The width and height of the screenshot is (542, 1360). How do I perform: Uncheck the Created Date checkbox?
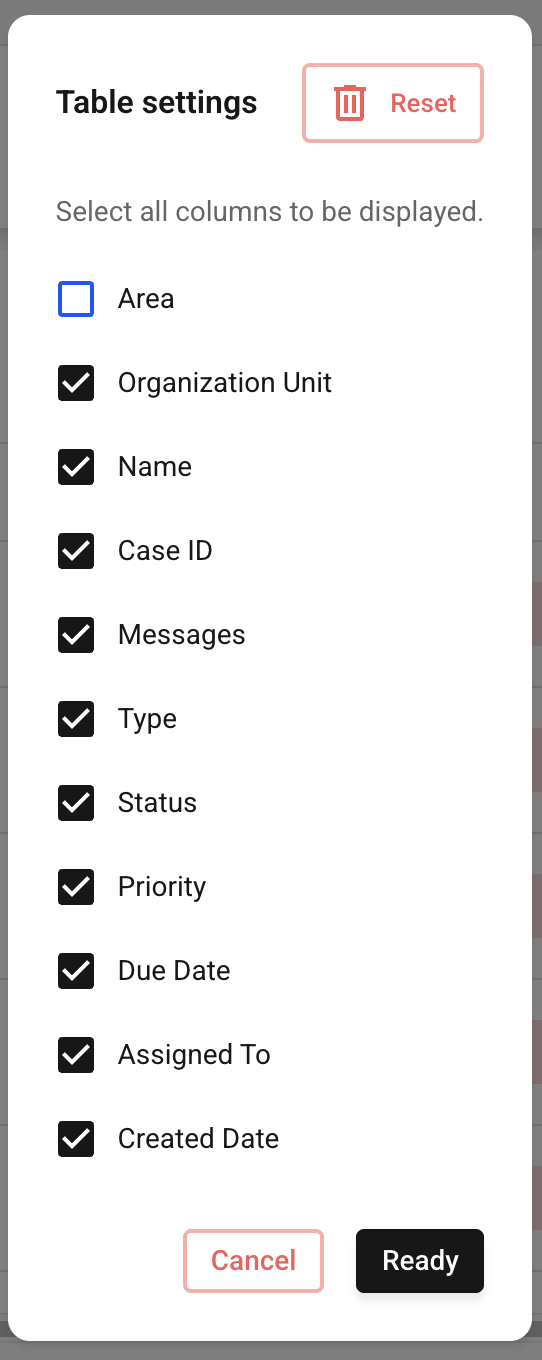click(76, 1139)
